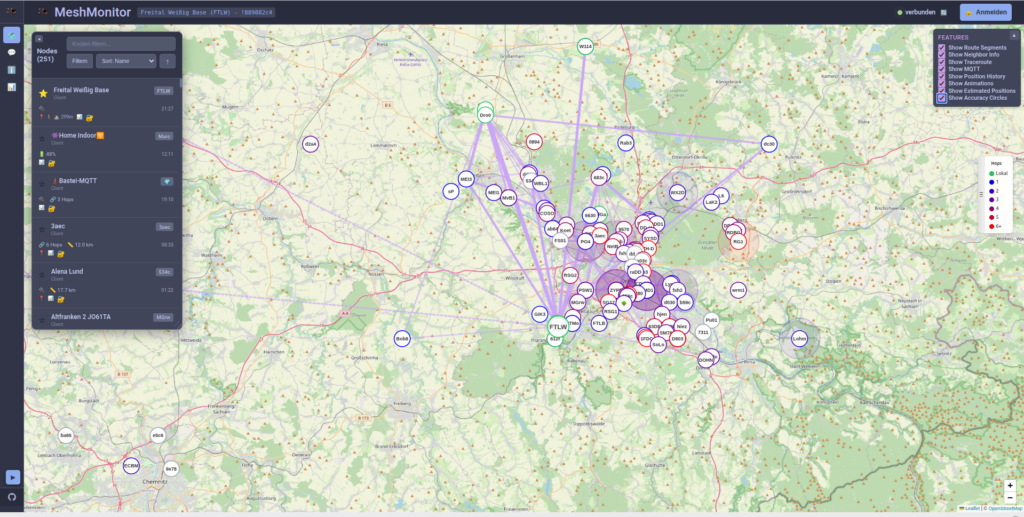Toggle the Show MQTT checkbox

point(941,68)
